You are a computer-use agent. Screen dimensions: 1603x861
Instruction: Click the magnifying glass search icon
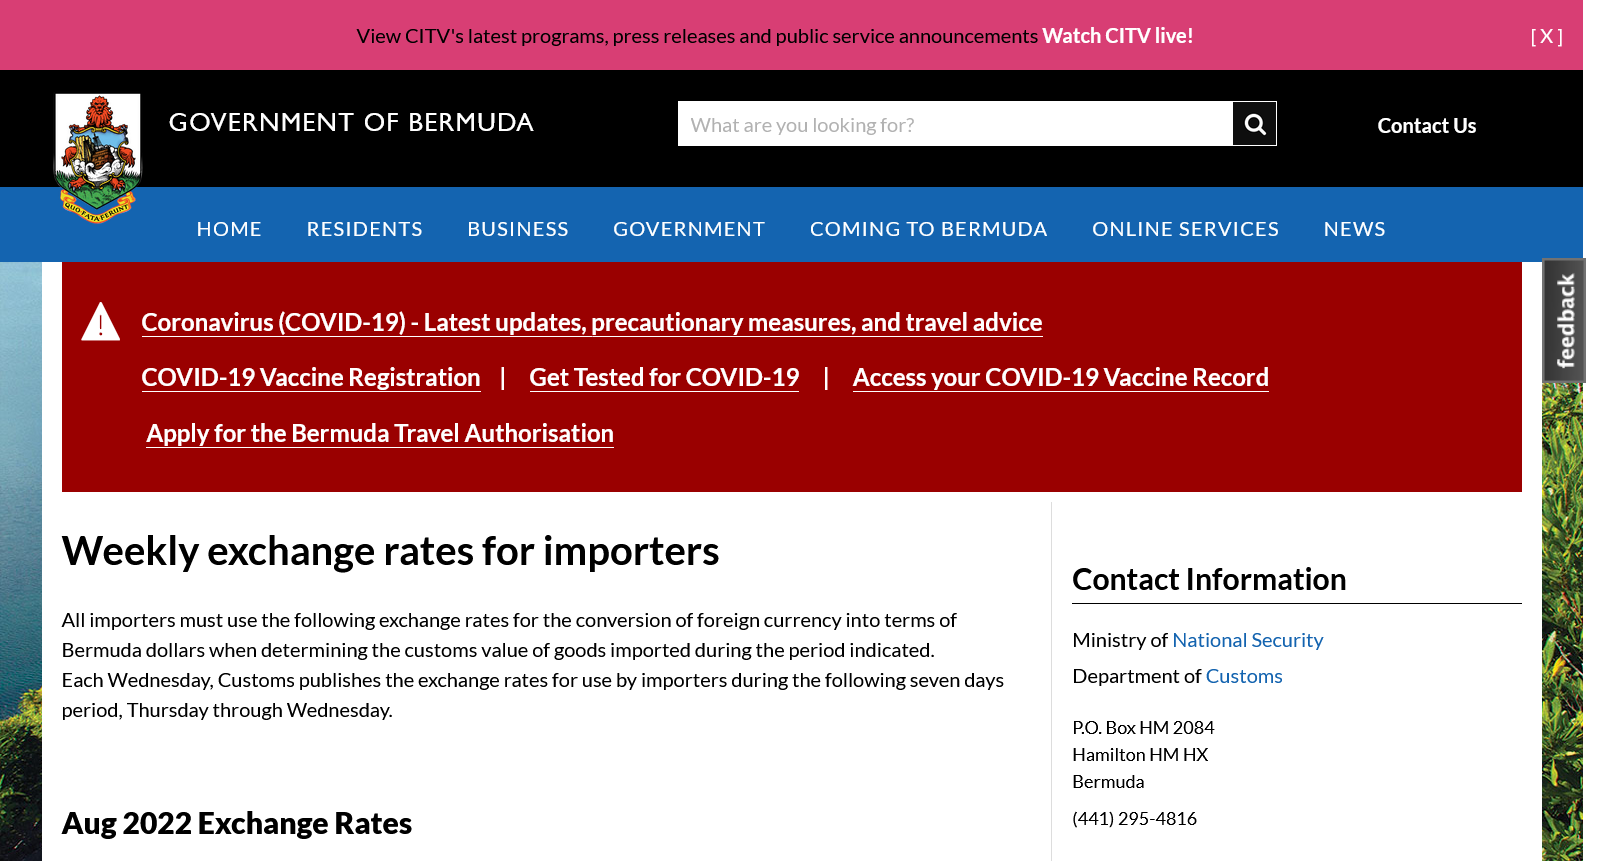coord(1254,124)
